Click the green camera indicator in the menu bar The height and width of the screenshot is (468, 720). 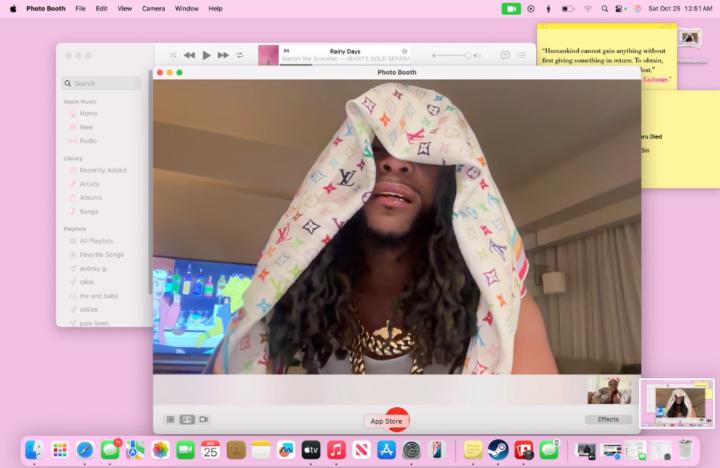pos(511,8)
